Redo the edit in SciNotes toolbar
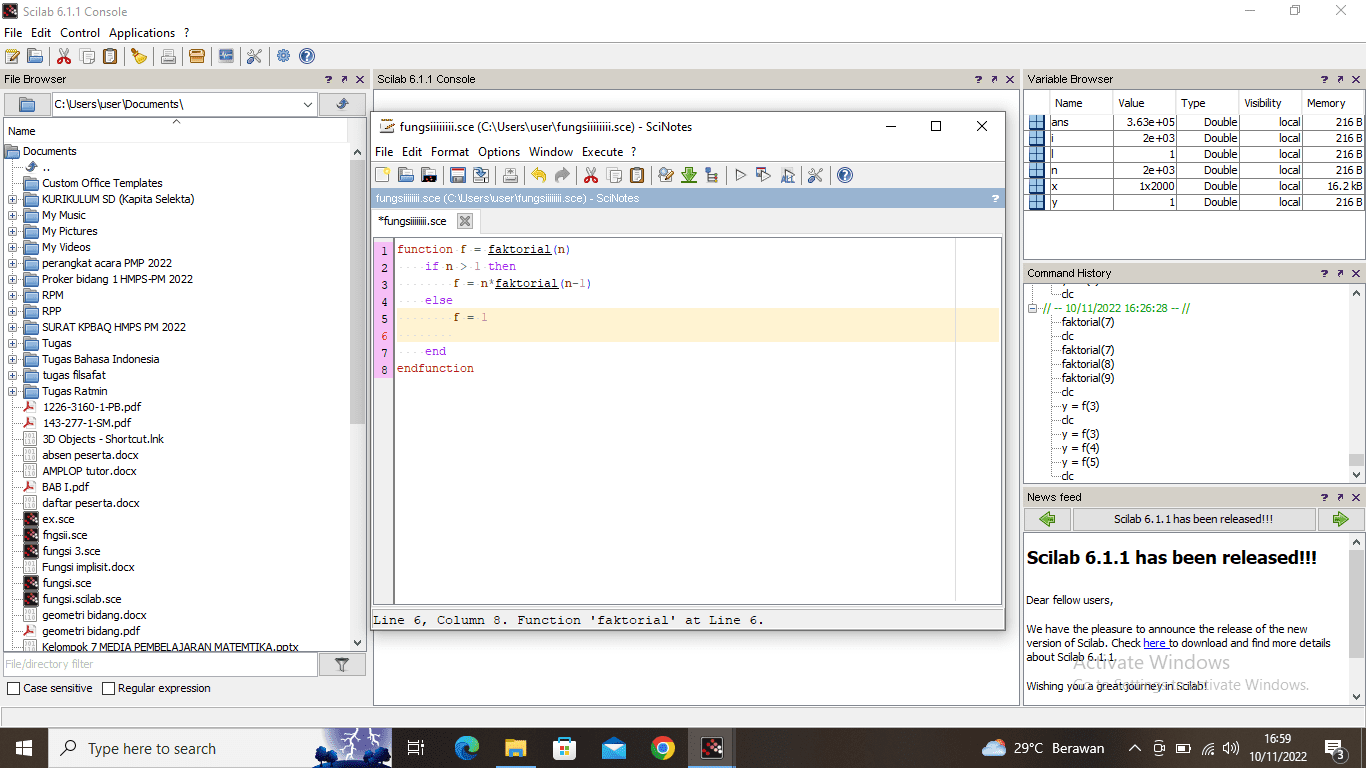Viewport: 1366px width, 768px height. (x=561, y=175)
